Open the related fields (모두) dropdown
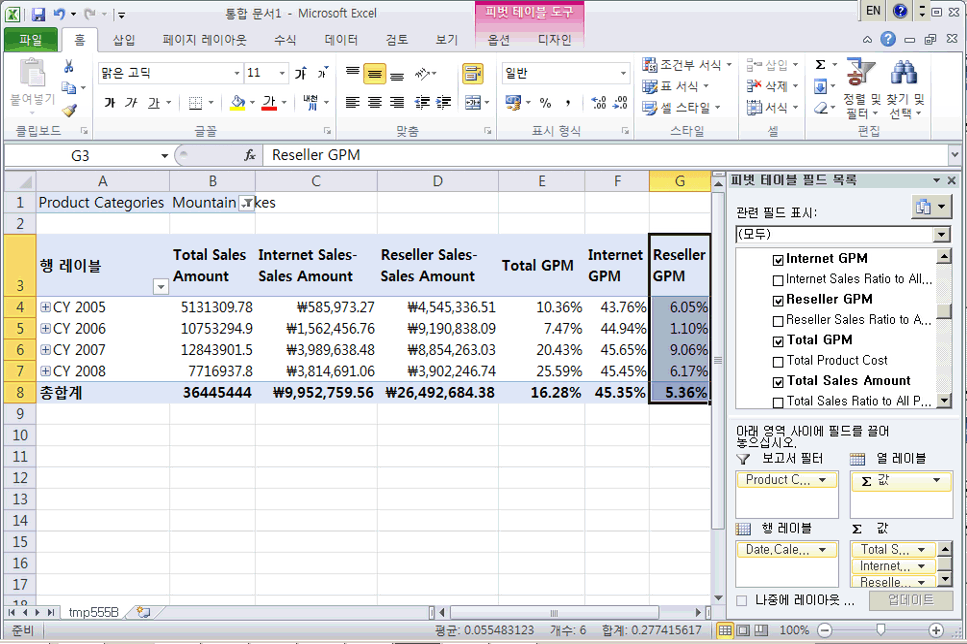The width and height of the screenshot is (967, 644). 941,234
